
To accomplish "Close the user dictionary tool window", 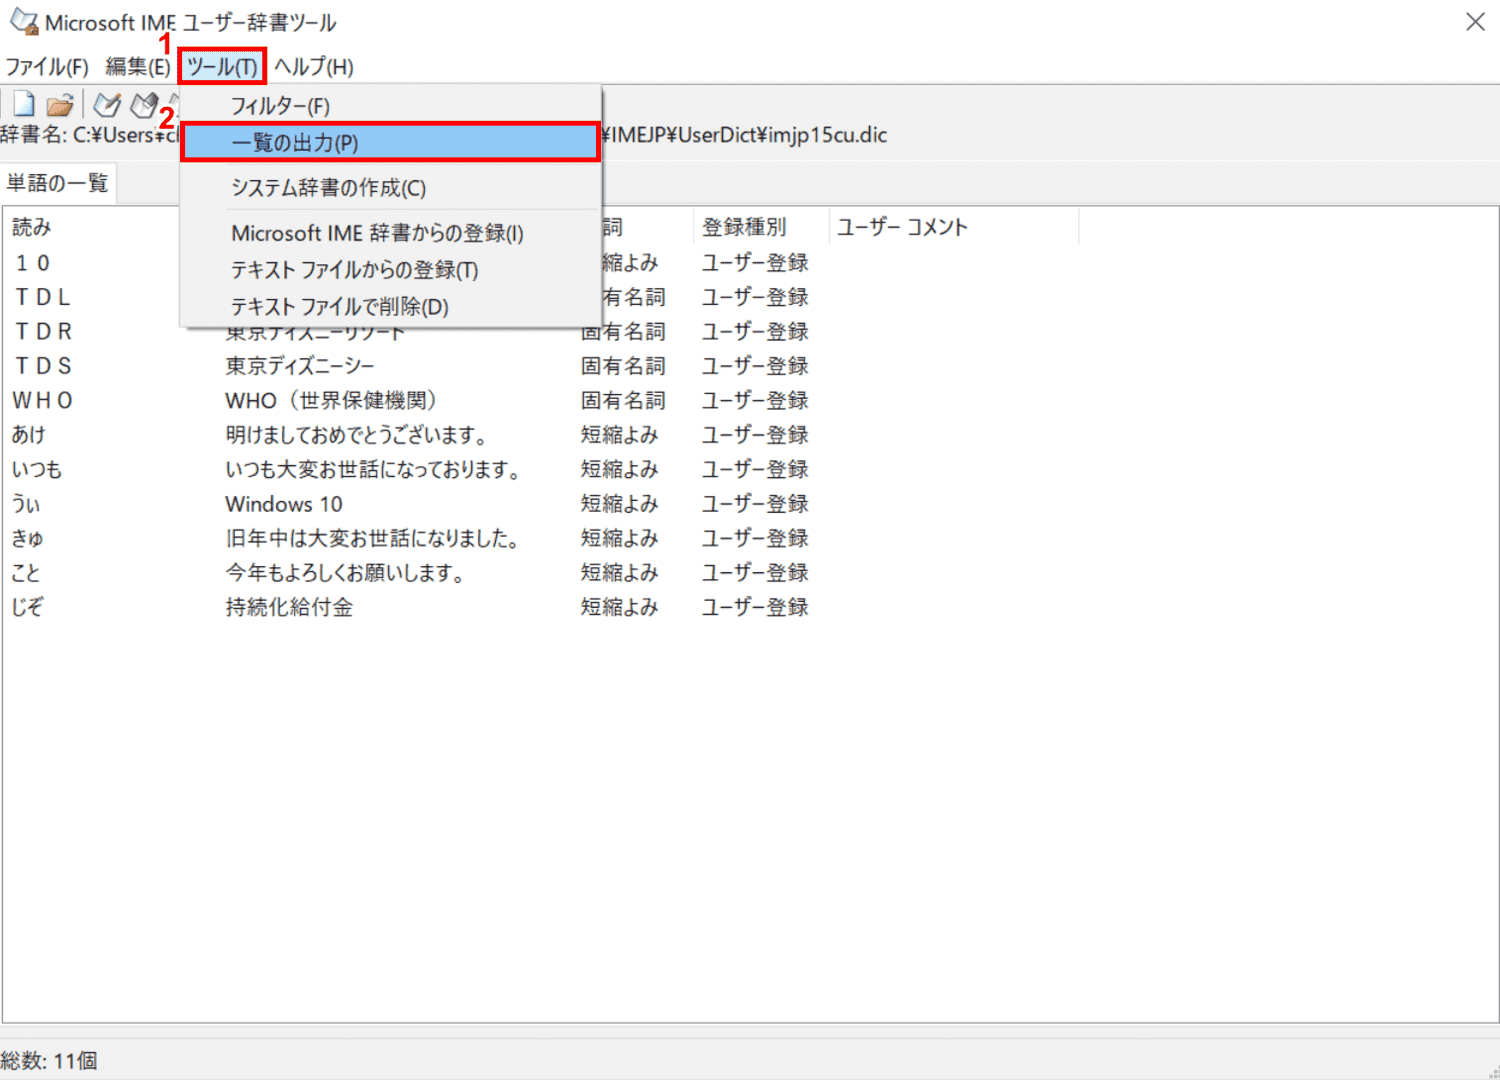I will [1475, 21].
